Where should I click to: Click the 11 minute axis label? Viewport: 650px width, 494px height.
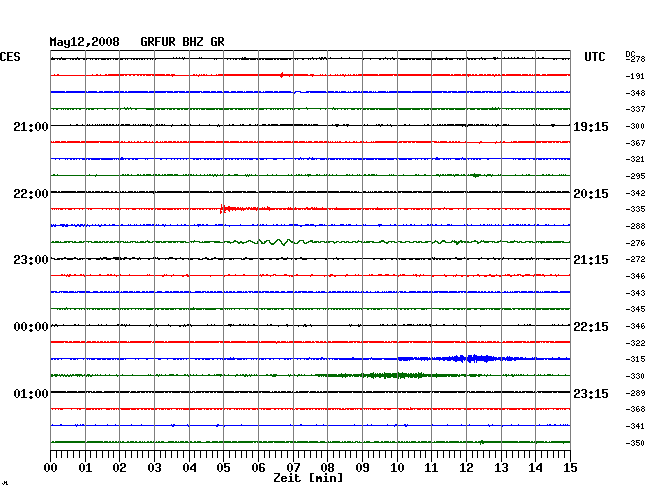[x=431, y=468]
